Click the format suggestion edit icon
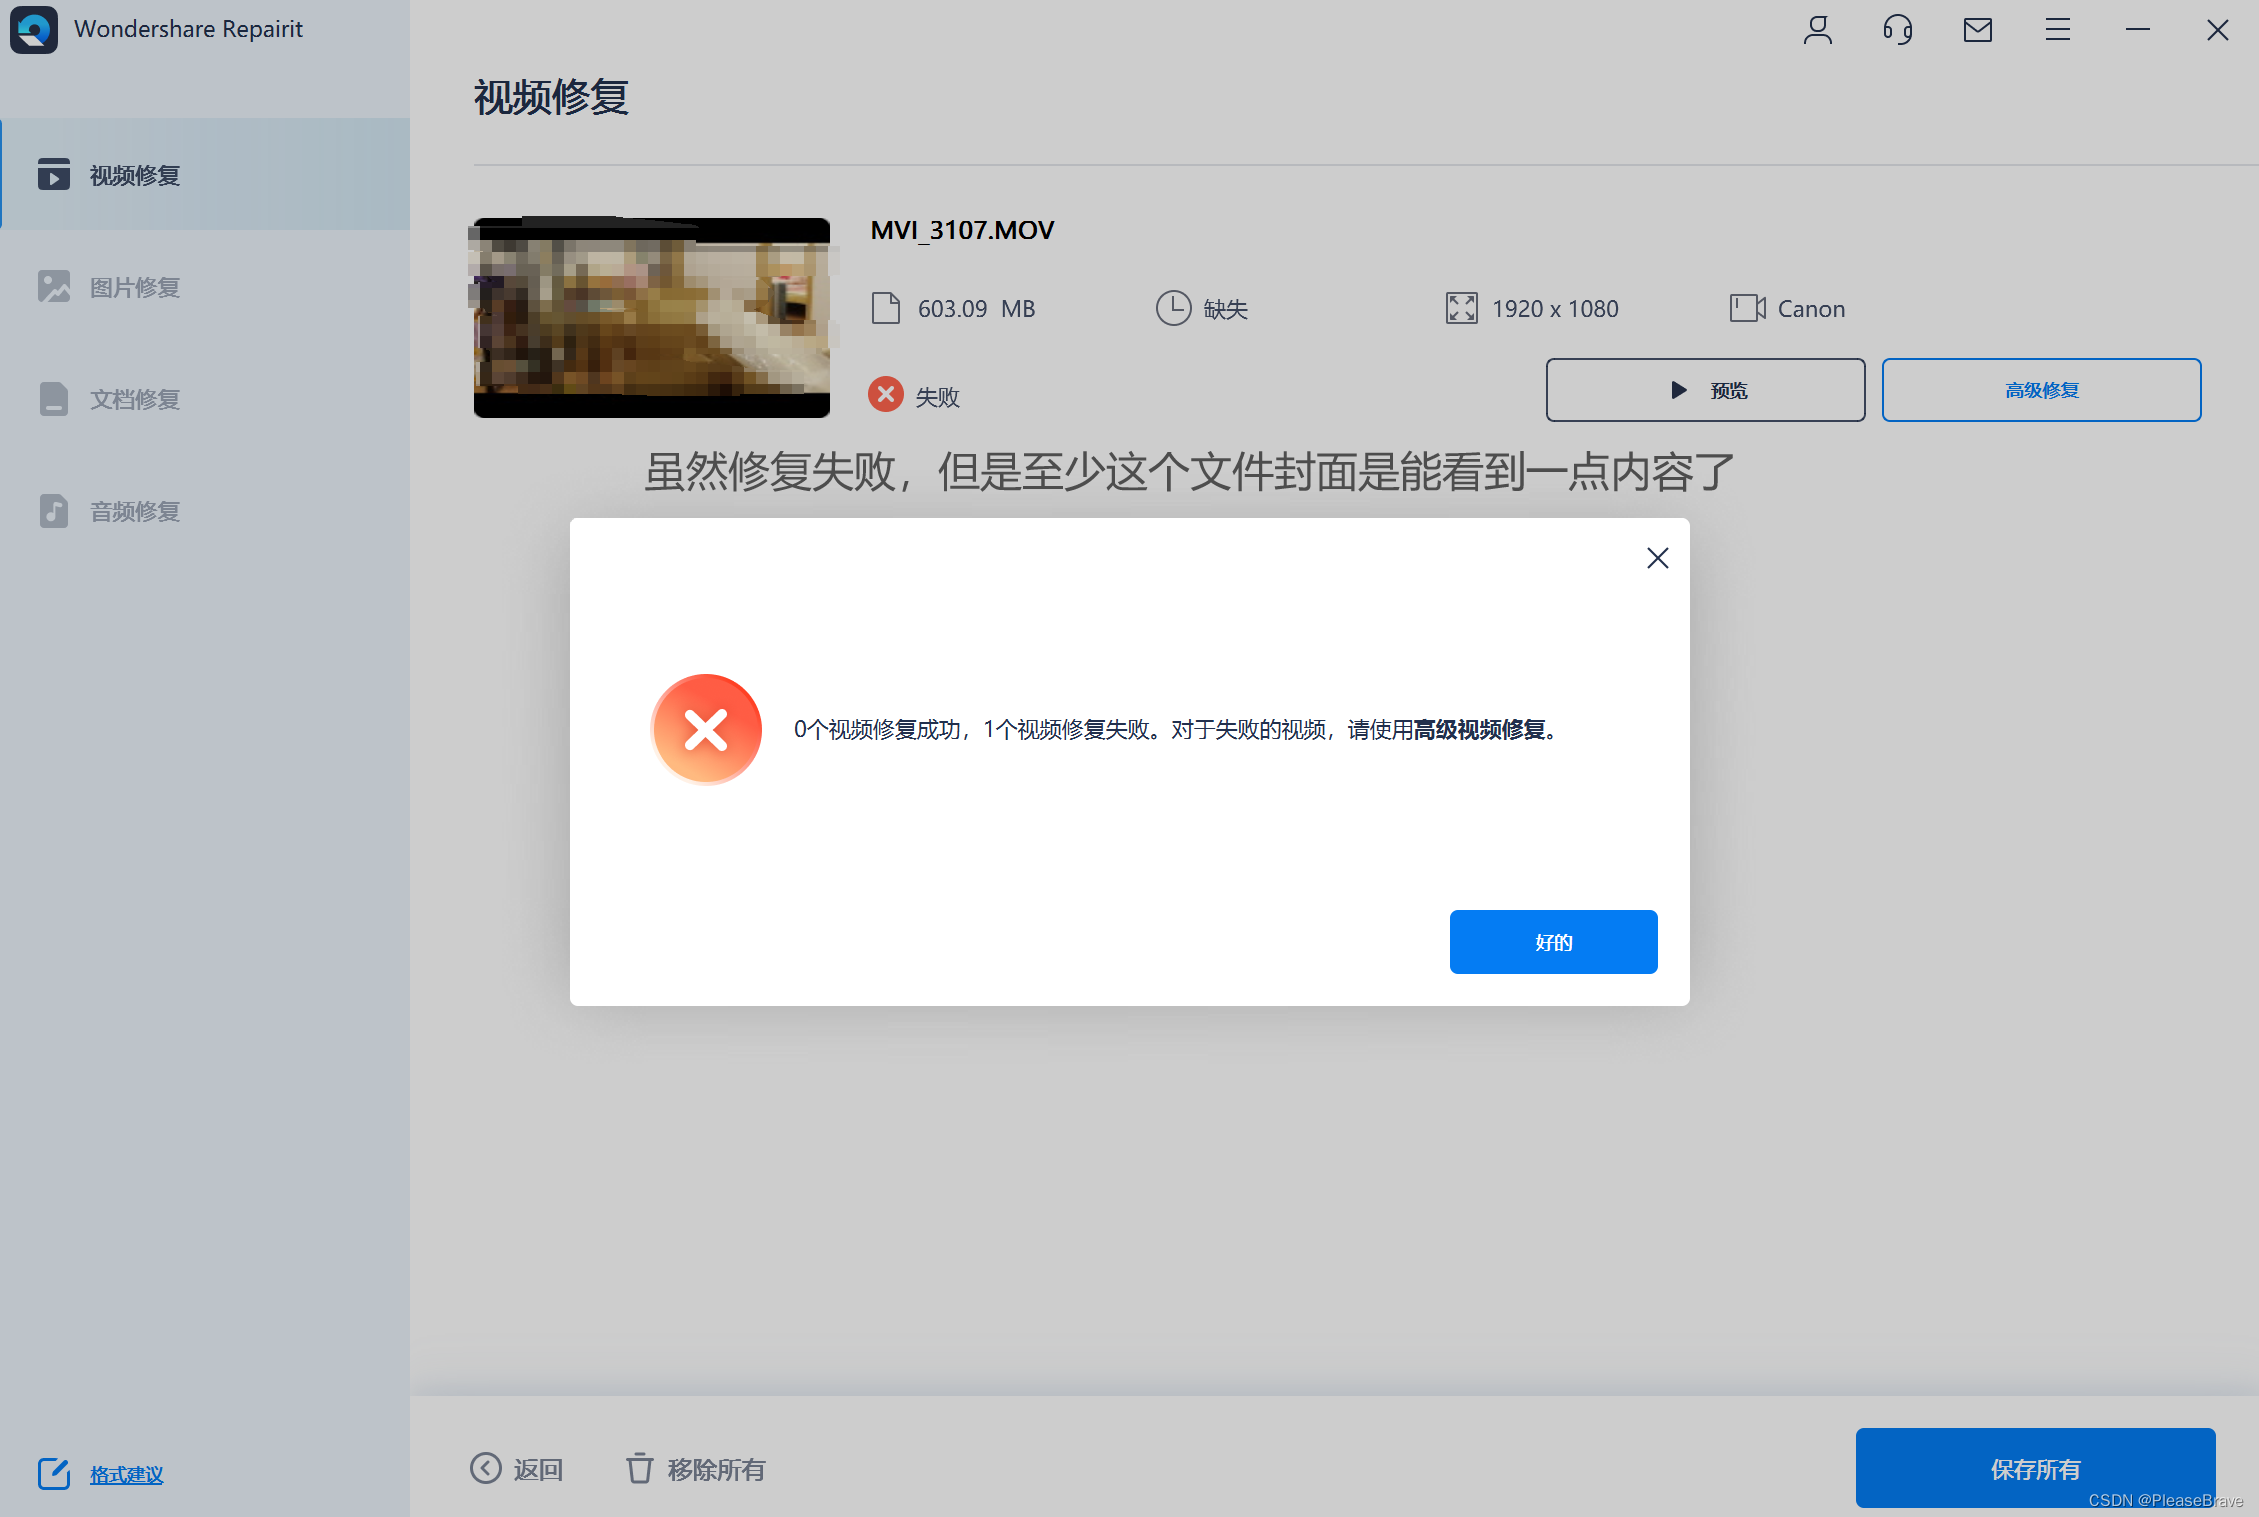The image size is (2259, 1517). (54, 1473)
